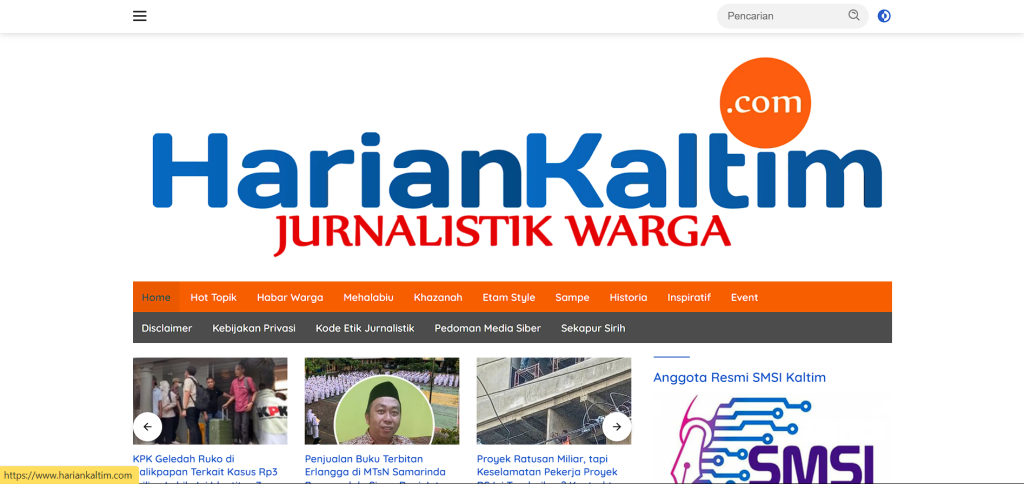Open the Home menu item
Screen dimensions: 1024x484
(156, 297)
